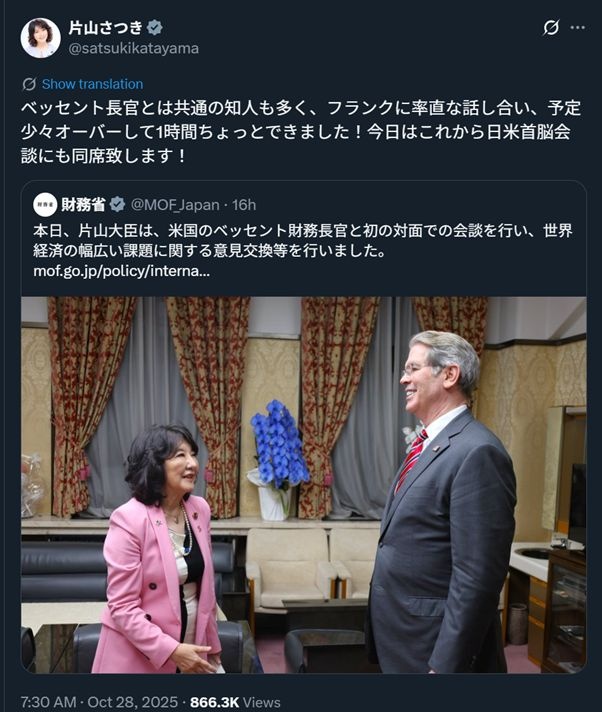Click the 16h timestamp on the quoted tweet
Screen dimensions: 602x712
244,205
